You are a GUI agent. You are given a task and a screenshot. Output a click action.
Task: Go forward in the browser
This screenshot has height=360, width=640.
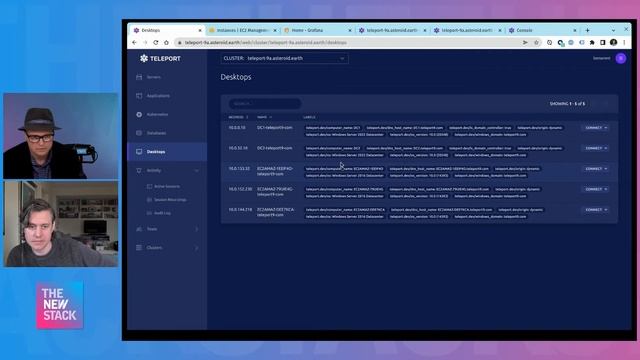[x=145, y=42]
